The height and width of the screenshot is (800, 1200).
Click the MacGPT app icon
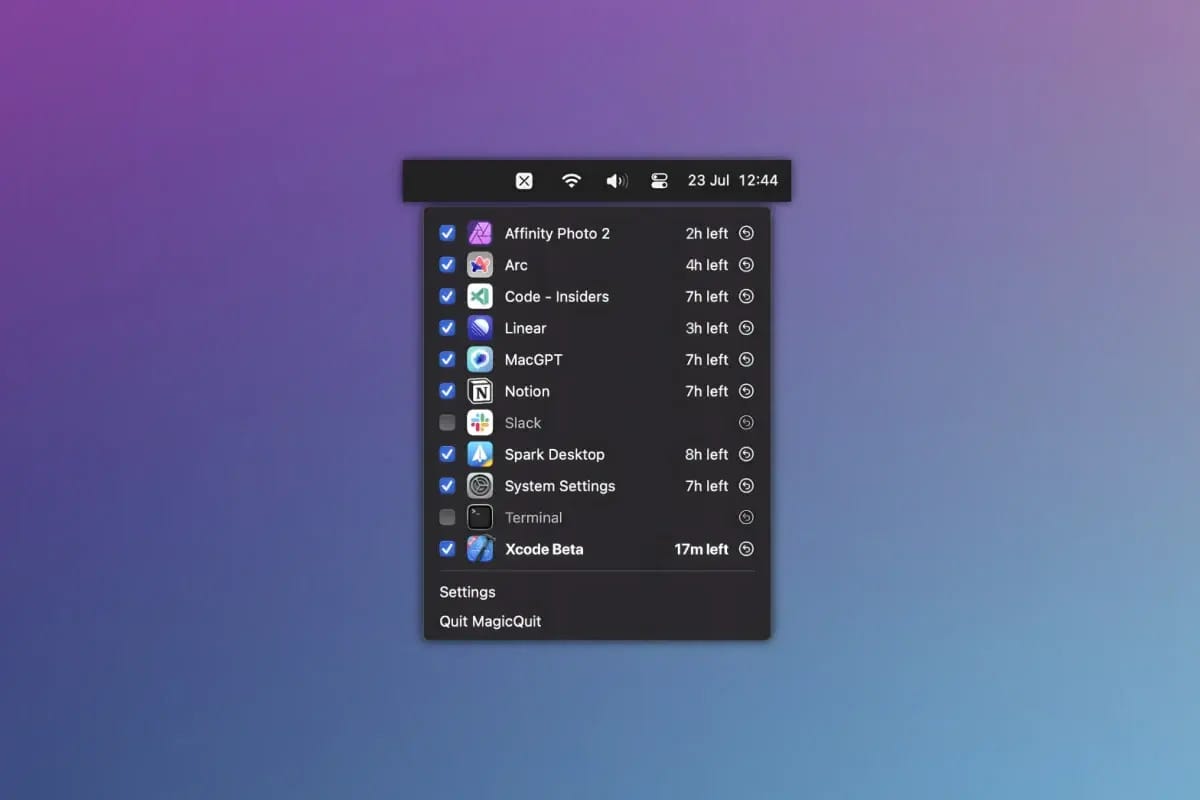pyautogui.click(x=480, y=359)
